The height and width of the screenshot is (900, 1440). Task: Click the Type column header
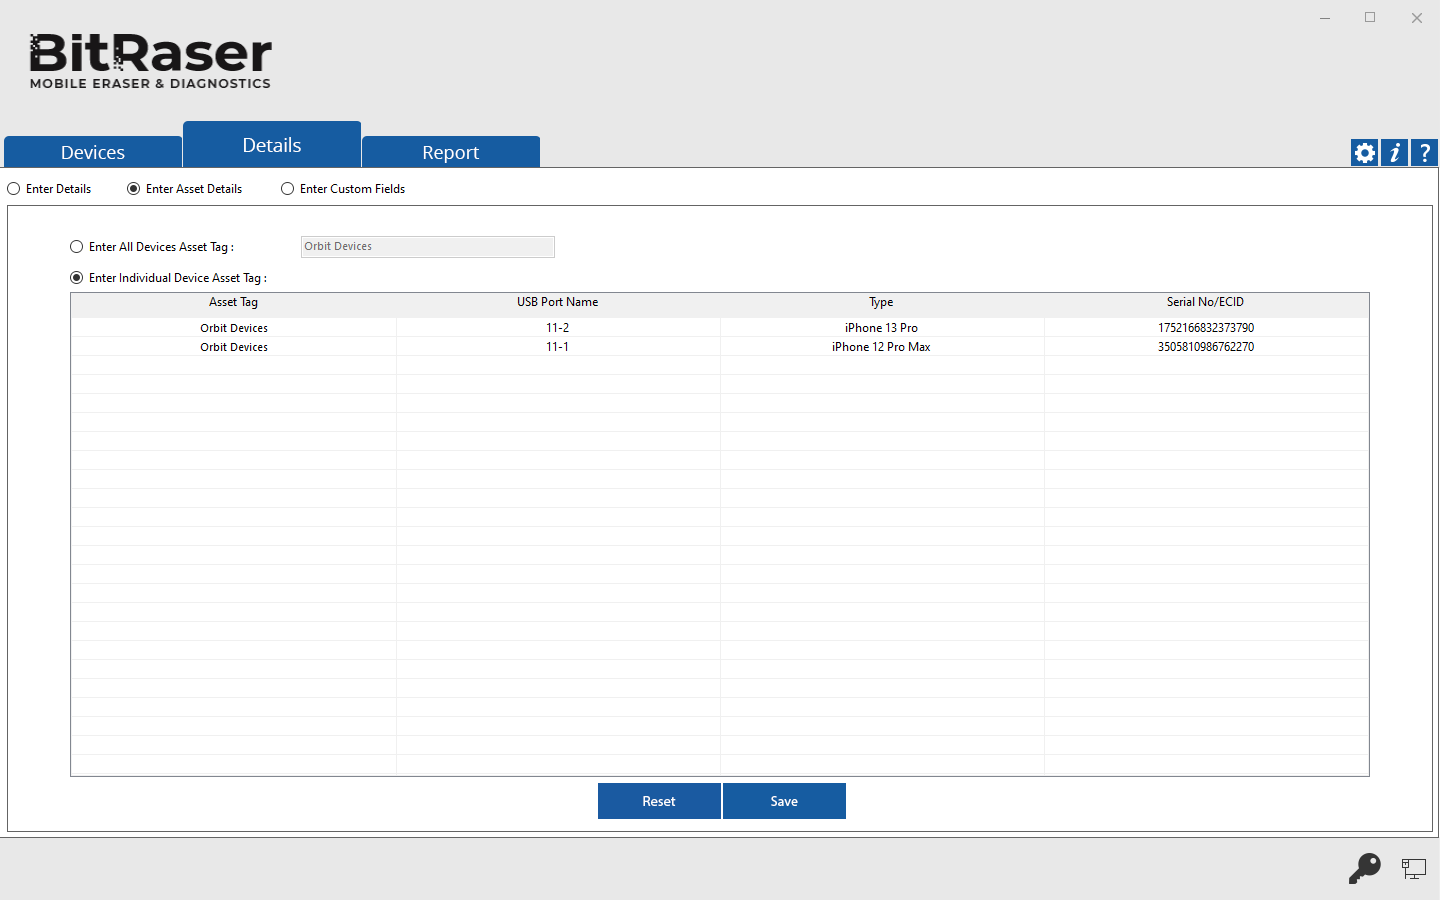[x=881, y=302]
